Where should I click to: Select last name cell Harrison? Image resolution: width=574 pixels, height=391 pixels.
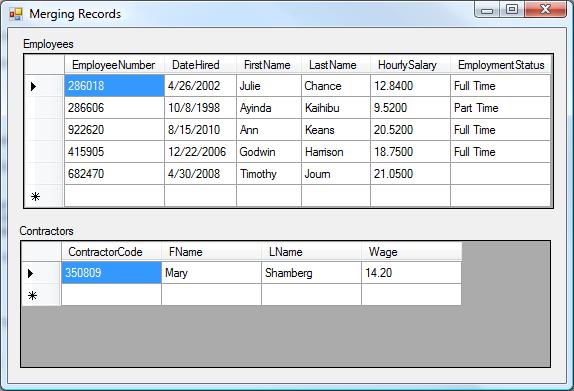(336, 152)
